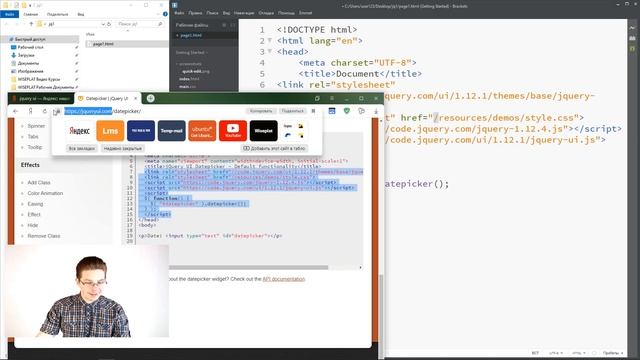Click the site info icon before the URL

pyautogui.click(x=57, y=111)
